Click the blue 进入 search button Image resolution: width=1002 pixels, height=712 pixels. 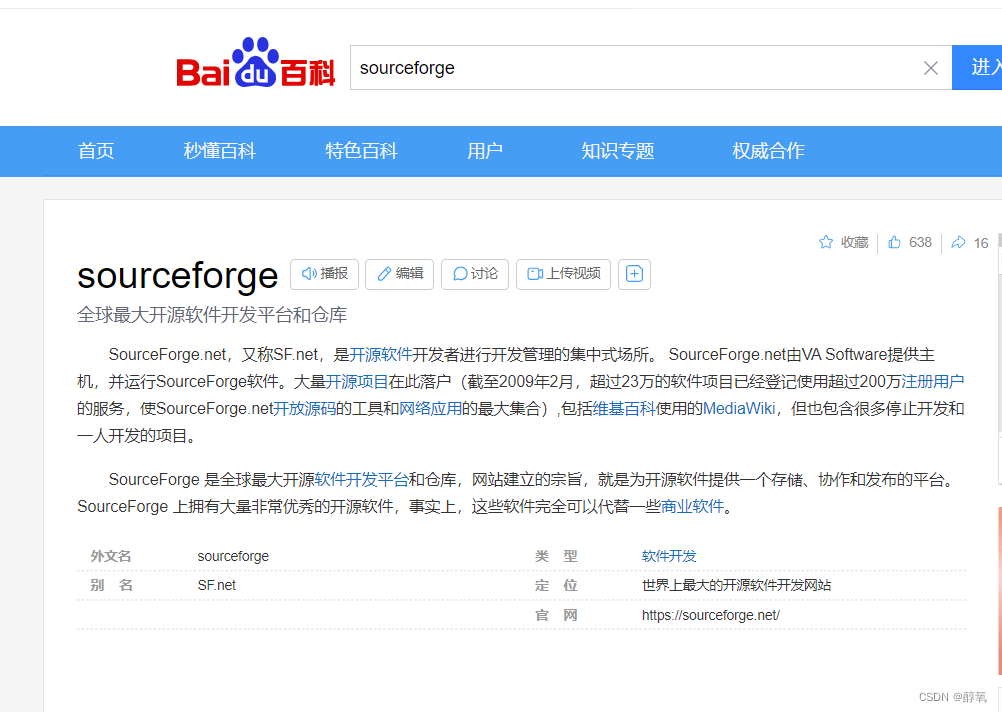pyautogui.click(x=977, y=68)
